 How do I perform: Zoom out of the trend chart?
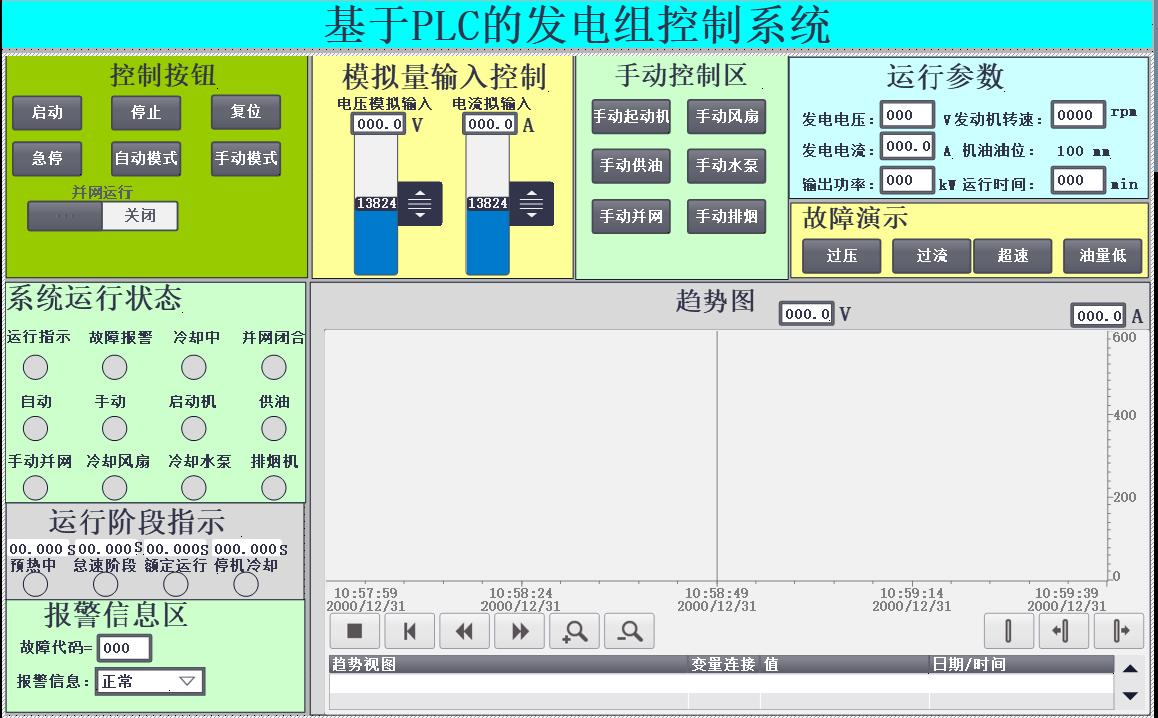[629, 631]
